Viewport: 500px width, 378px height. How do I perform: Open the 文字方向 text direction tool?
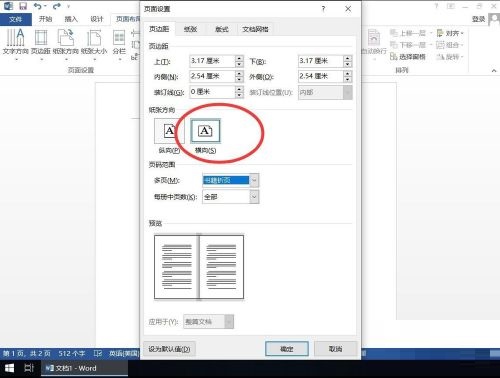click(x=15, y=44)
